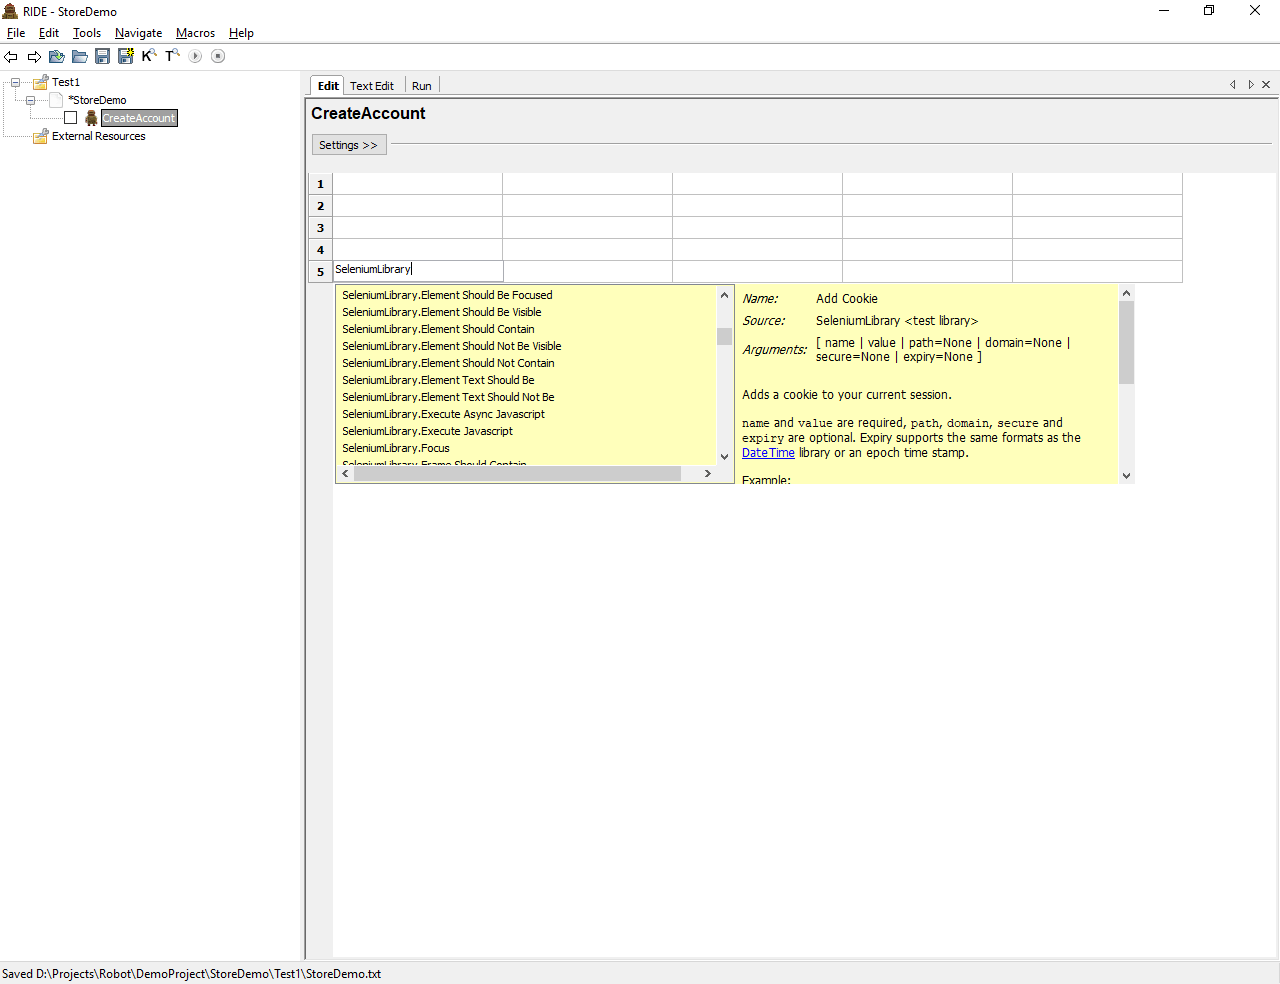Click the Save floppy disk icon

[102, 56]
